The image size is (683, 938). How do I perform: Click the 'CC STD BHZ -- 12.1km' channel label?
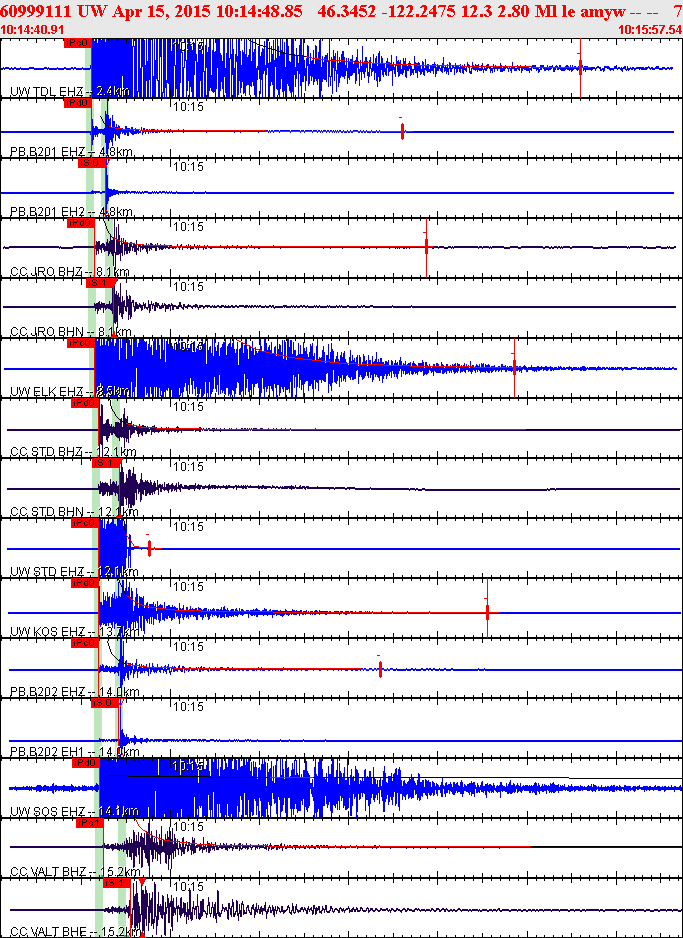(x=73, y=452)
